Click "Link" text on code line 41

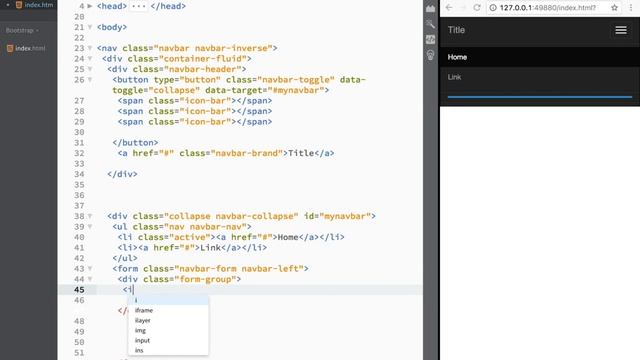(x=210, y=248)
